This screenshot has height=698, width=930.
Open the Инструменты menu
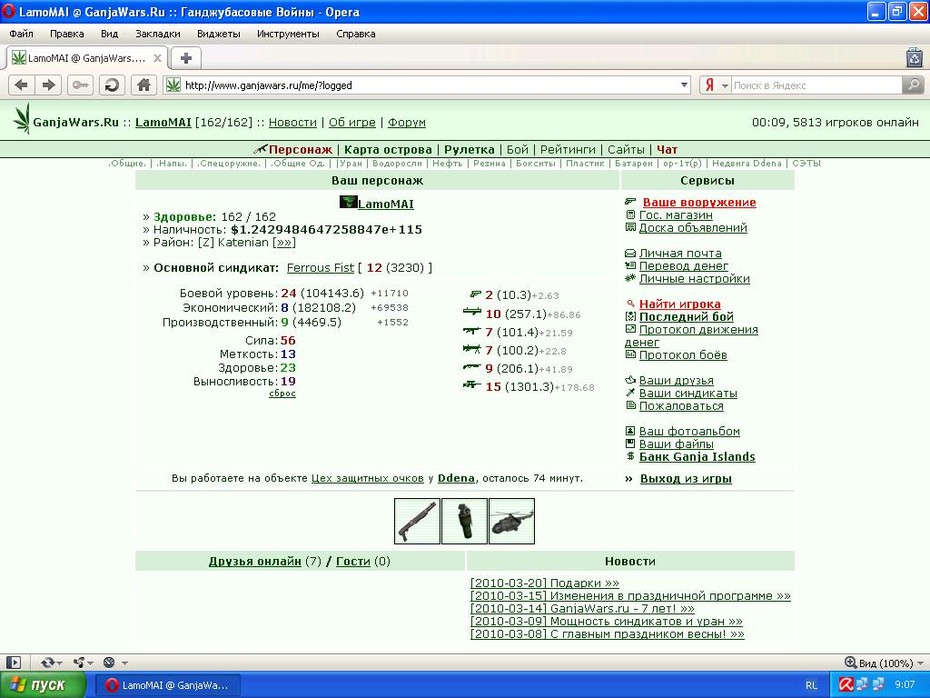[288, 34]
